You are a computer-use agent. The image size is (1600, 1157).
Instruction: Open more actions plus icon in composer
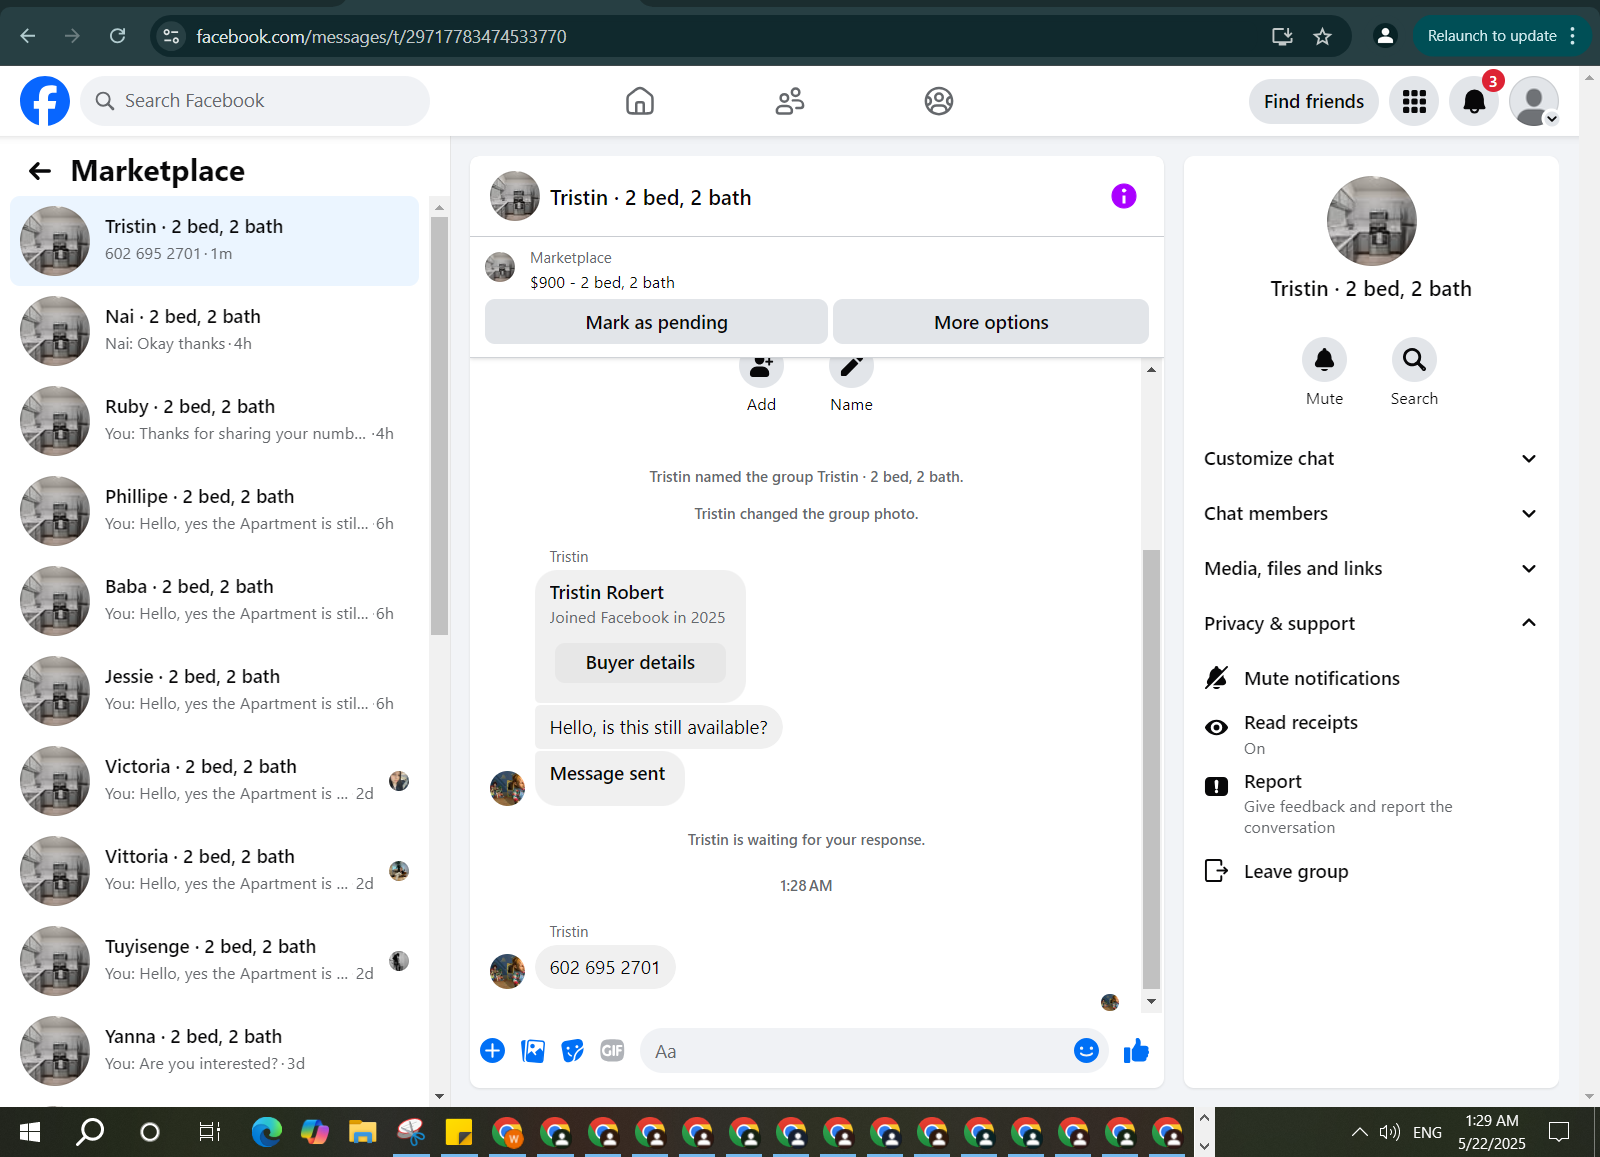point(492,1050)
